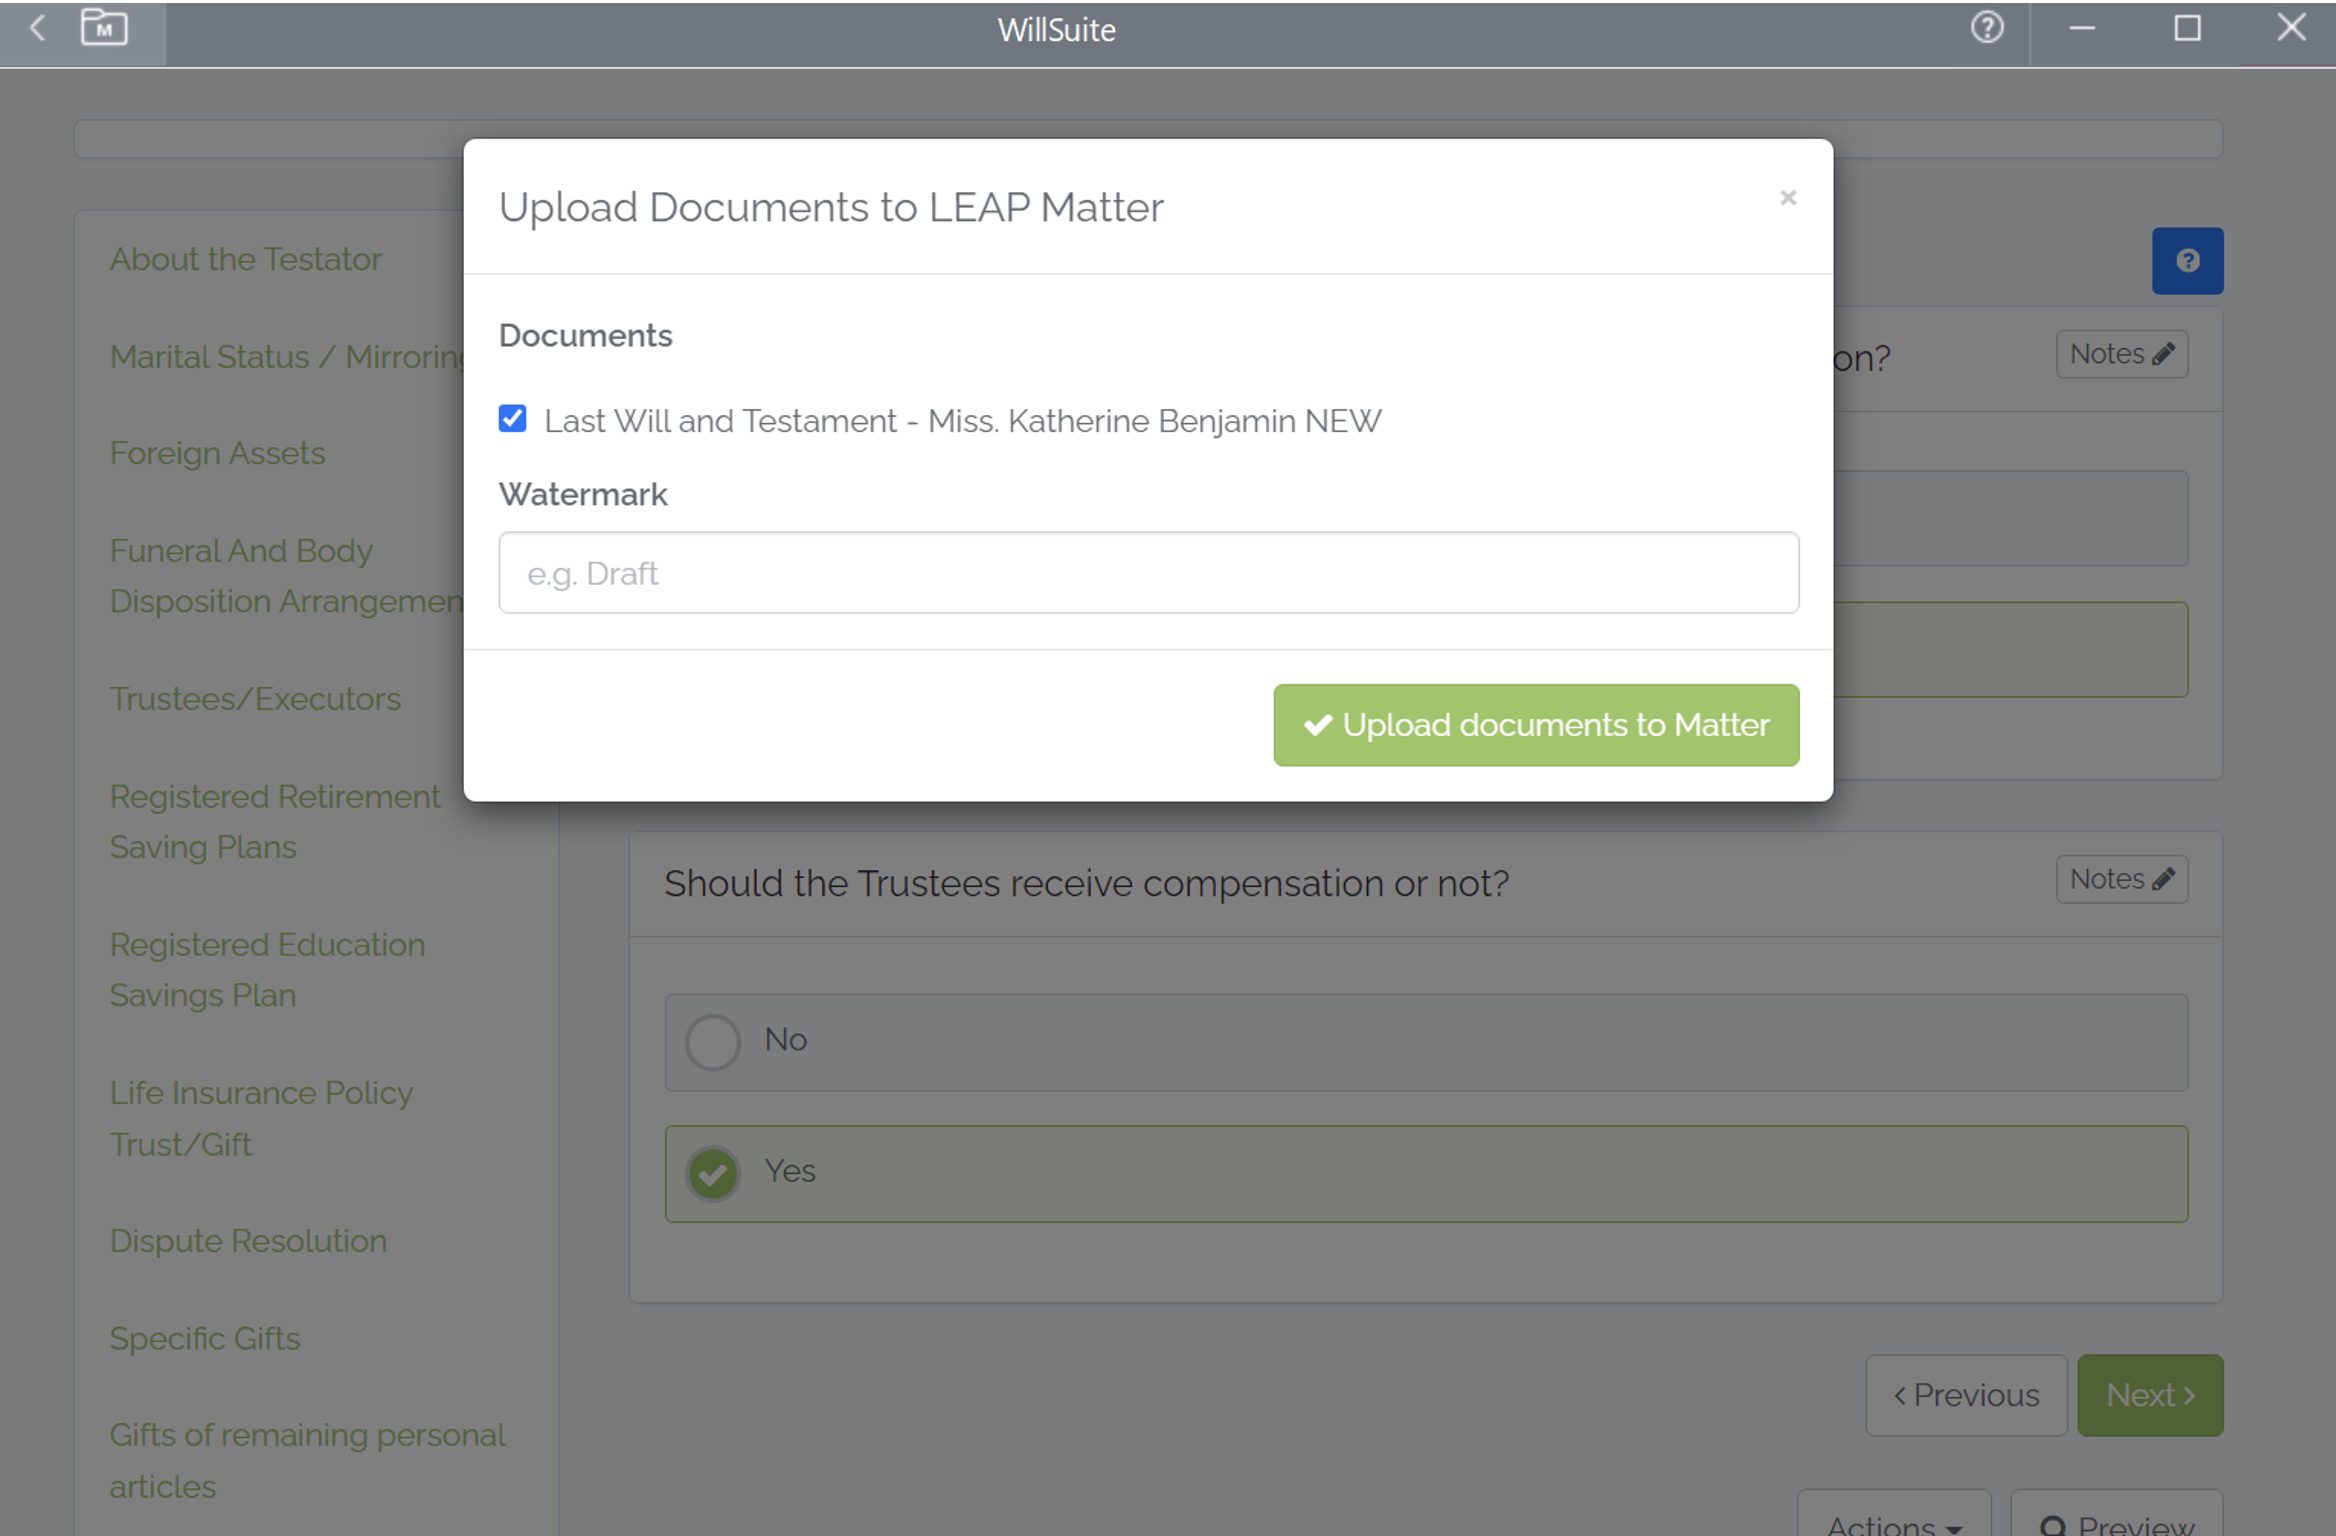This screenshot has width=2336, height=1536.
Task: Open the Specific Gifts section
Action: (x=204, y=1338)
